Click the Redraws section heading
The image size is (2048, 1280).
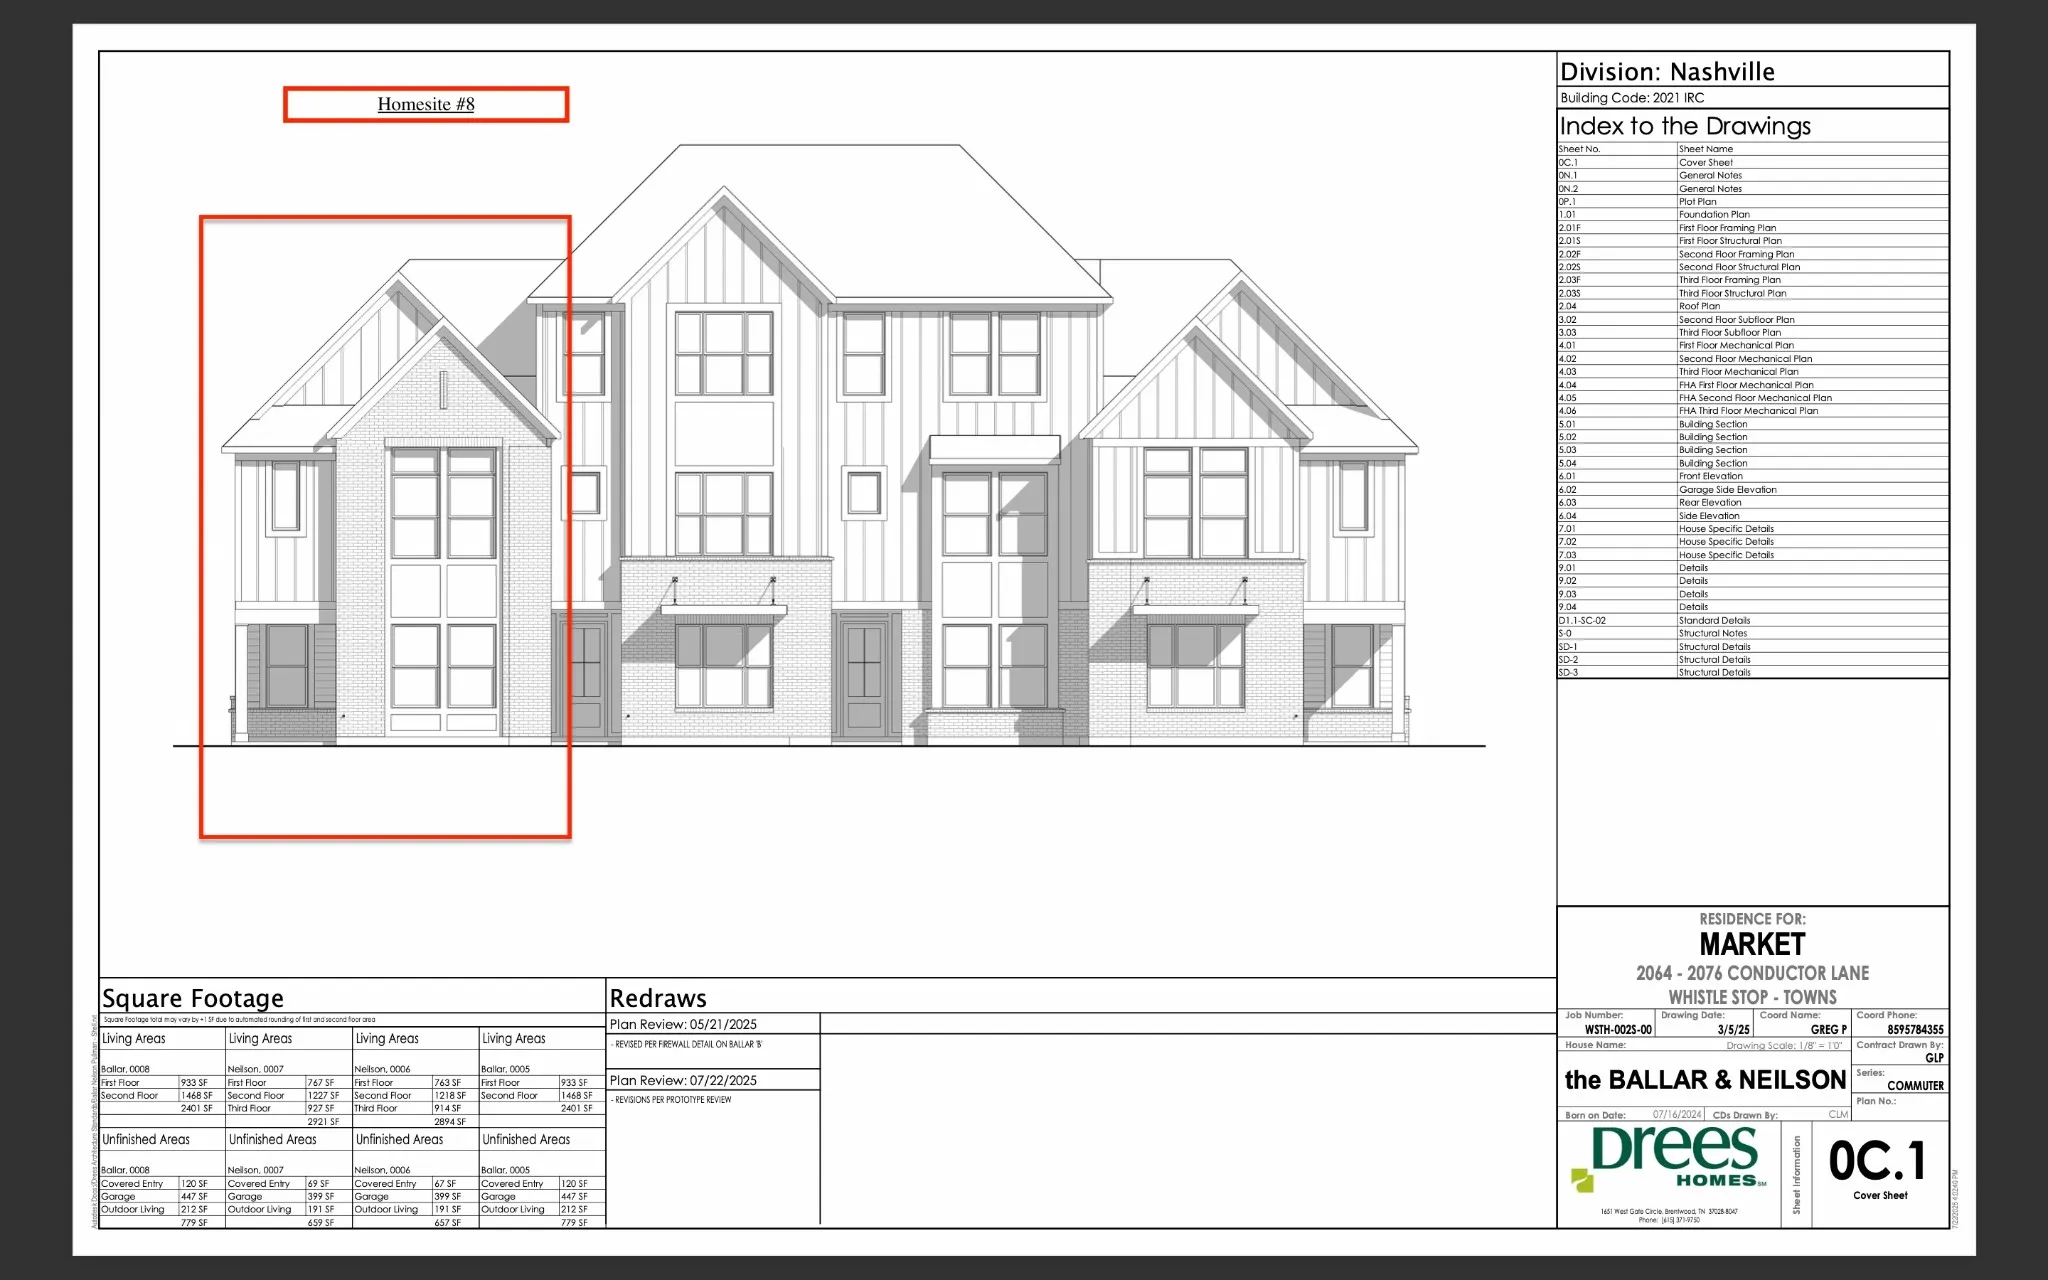click(658, 998)
